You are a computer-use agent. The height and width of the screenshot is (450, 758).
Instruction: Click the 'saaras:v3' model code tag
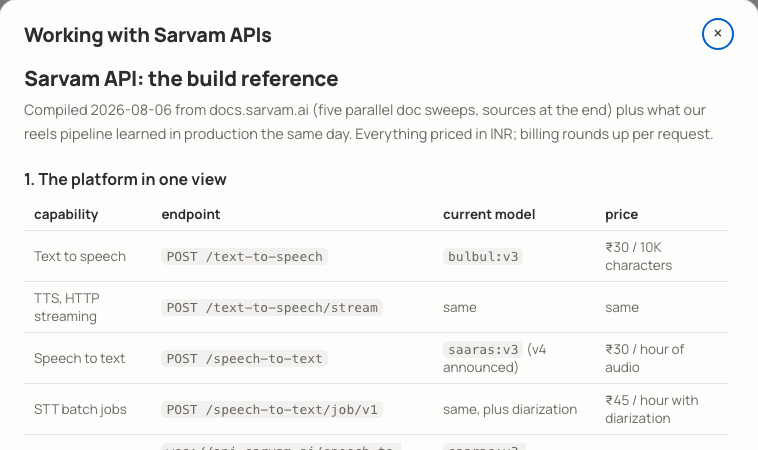(483, 349)
